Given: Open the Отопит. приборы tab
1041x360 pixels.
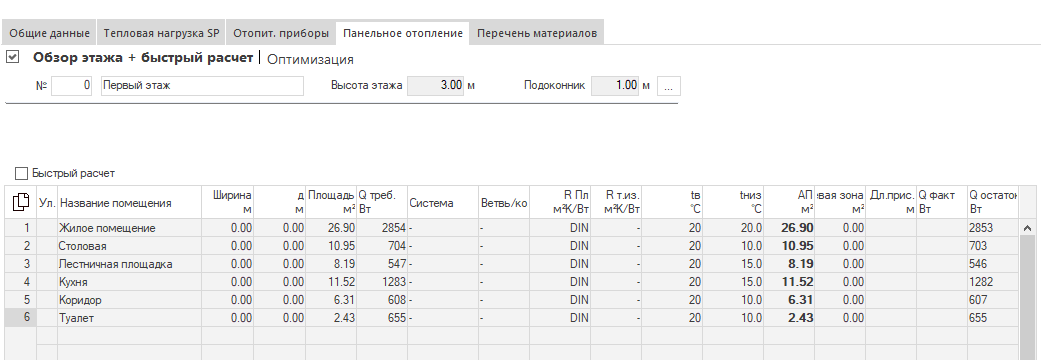Looking at the screenshot, I should tap(281, 33).
